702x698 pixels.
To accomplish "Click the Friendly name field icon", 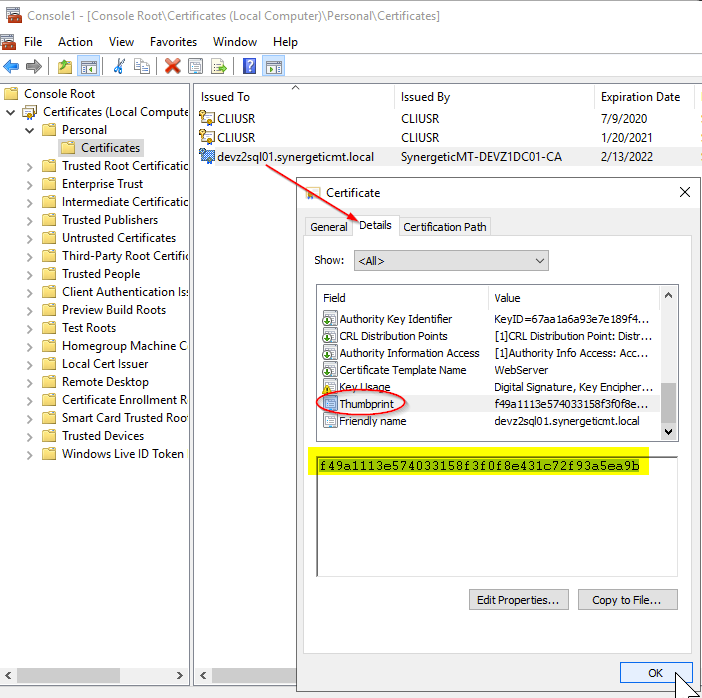I will point(330,421).
